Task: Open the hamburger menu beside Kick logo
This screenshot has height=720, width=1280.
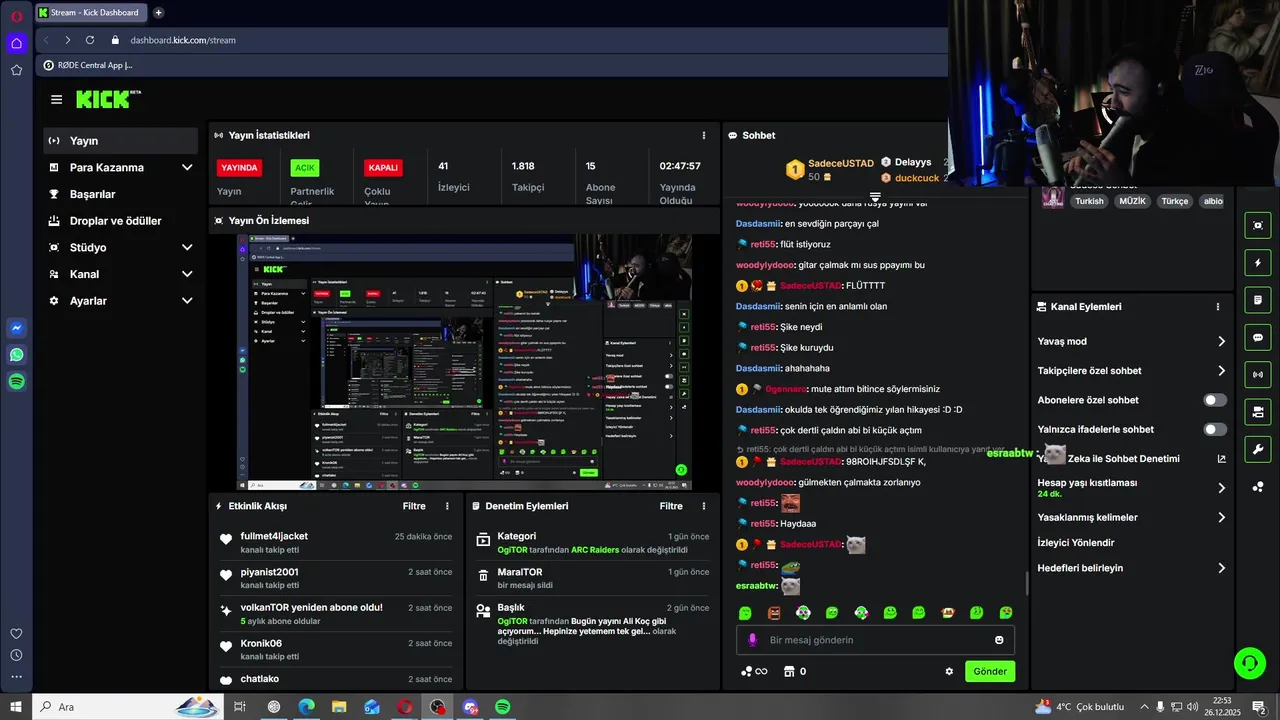Action: [x=56, y=99]
